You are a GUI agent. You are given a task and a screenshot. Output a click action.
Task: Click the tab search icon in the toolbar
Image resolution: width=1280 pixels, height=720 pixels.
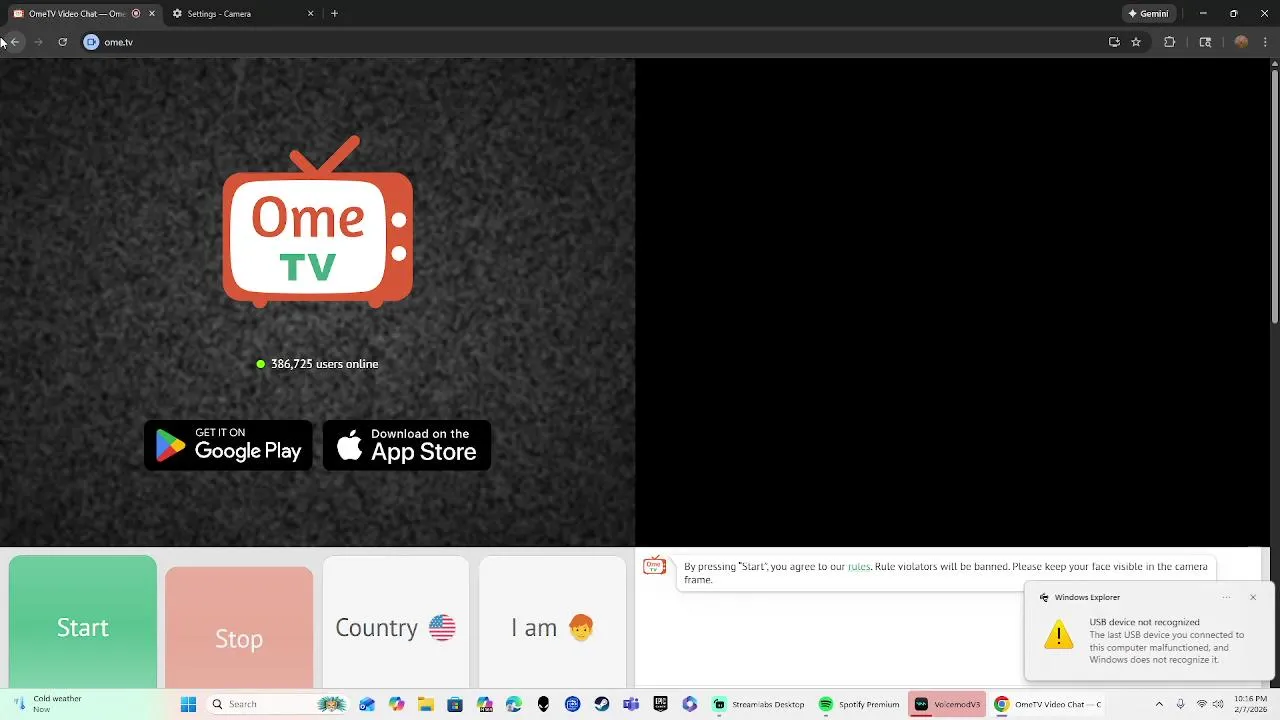1205,42
